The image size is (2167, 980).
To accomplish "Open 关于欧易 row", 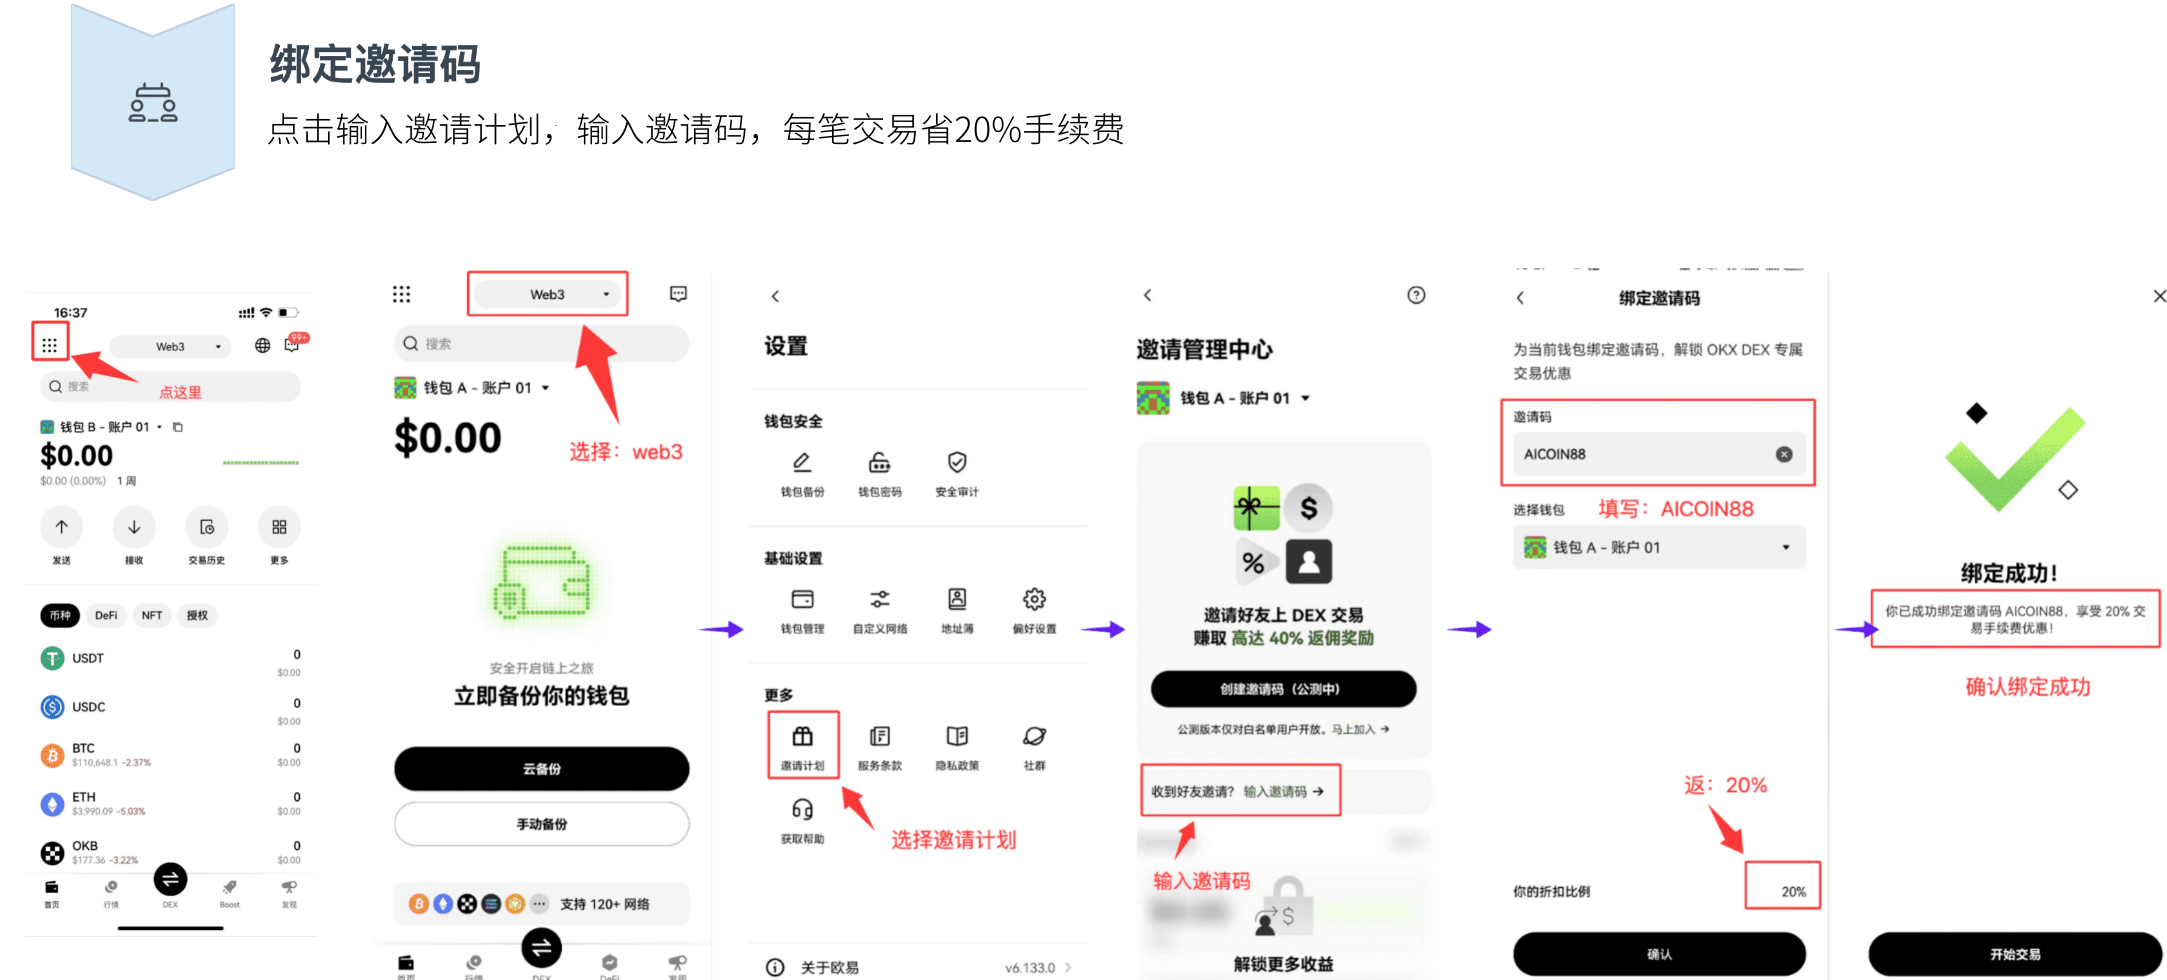I will pos(920,967).
